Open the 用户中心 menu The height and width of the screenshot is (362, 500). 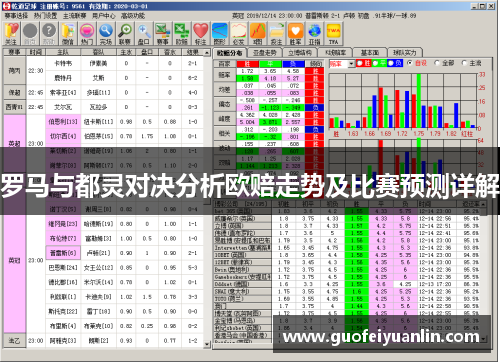[x=104, y=16]
